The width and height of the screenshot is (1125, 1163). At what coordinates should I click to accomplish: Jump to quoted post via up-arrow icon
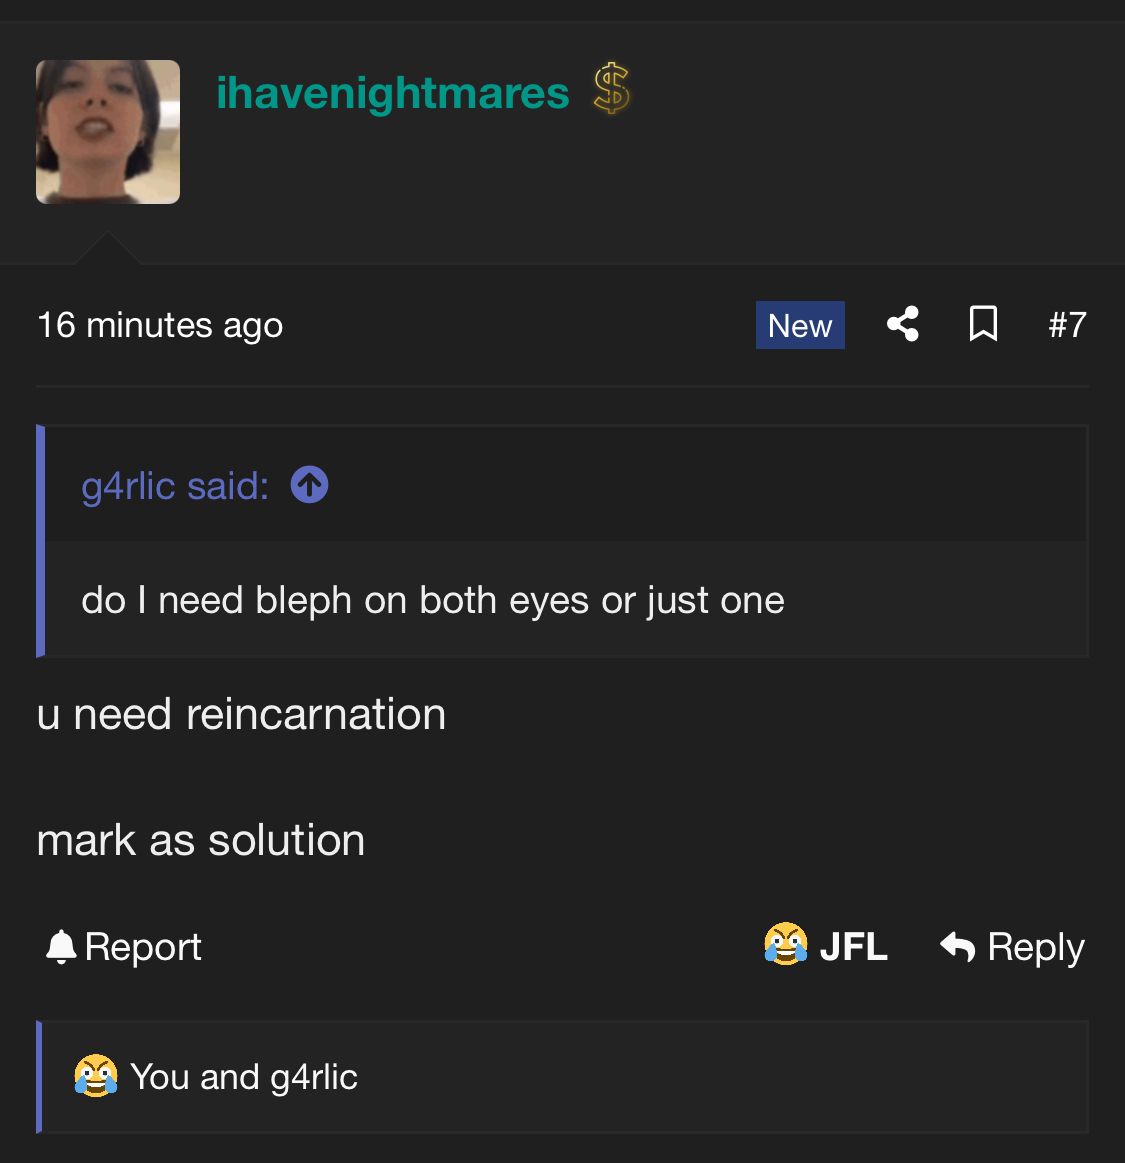[x=309, y=485]
